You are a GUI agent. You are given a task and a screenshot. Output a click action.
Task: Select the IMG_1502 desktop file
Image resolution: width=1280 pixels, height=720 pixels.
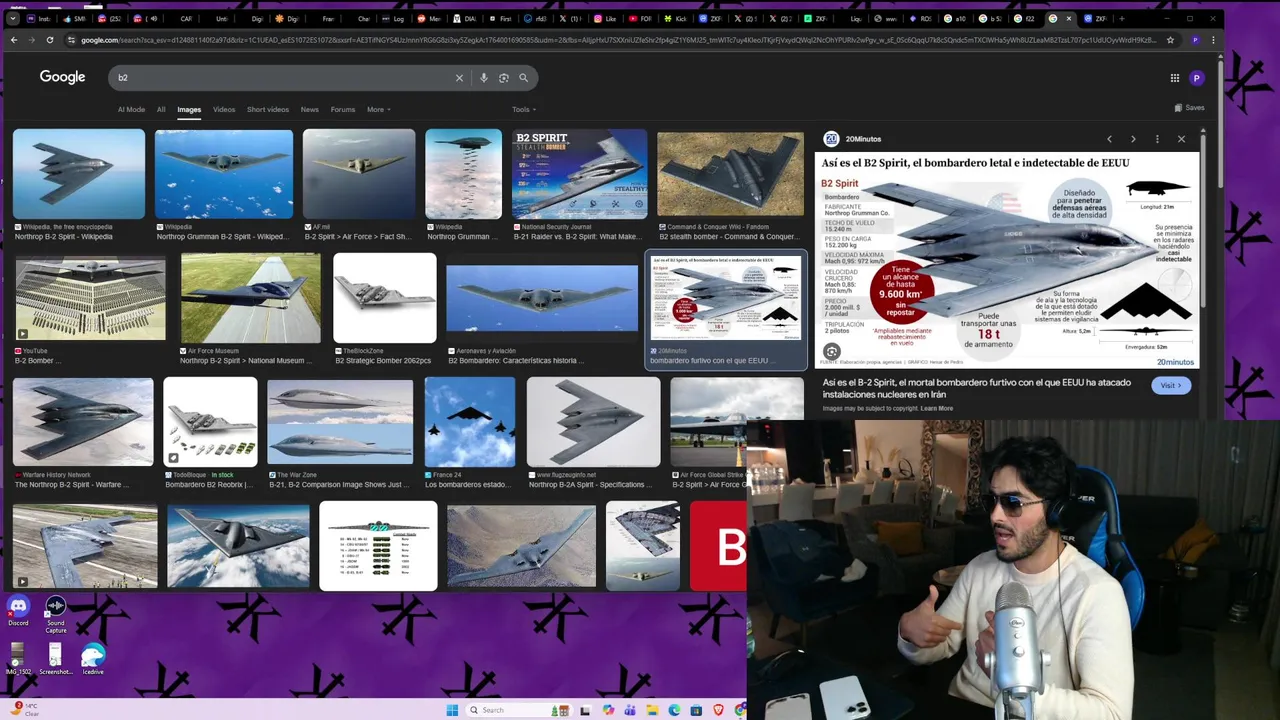point(18,660)
